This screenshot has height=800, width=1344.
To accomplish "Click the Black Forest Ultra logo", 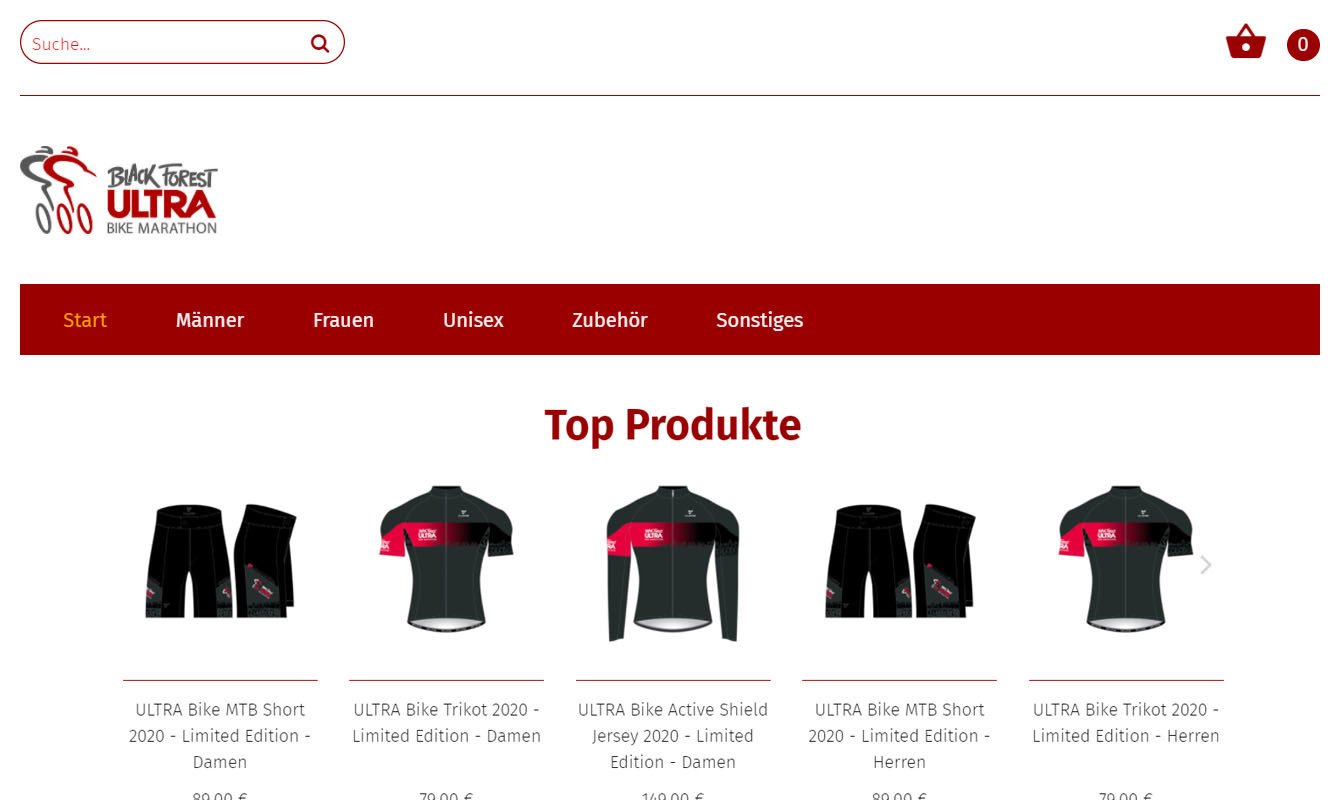I will 119,190.
